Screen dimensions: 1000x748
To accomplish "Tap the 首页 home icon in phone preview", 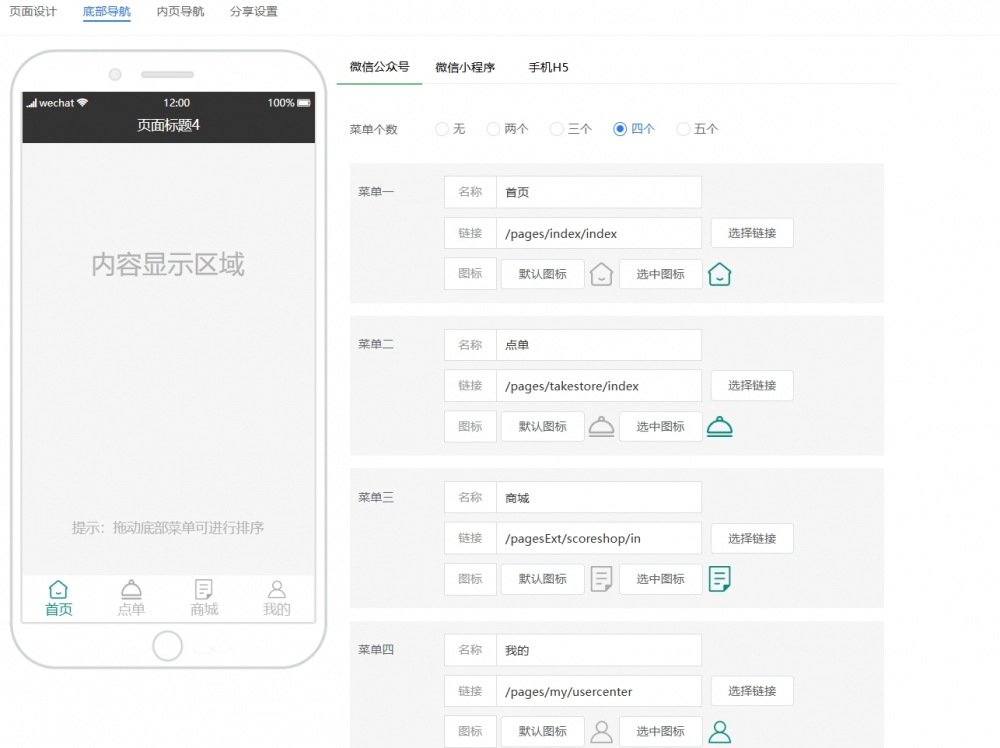I will click(57, 591).
